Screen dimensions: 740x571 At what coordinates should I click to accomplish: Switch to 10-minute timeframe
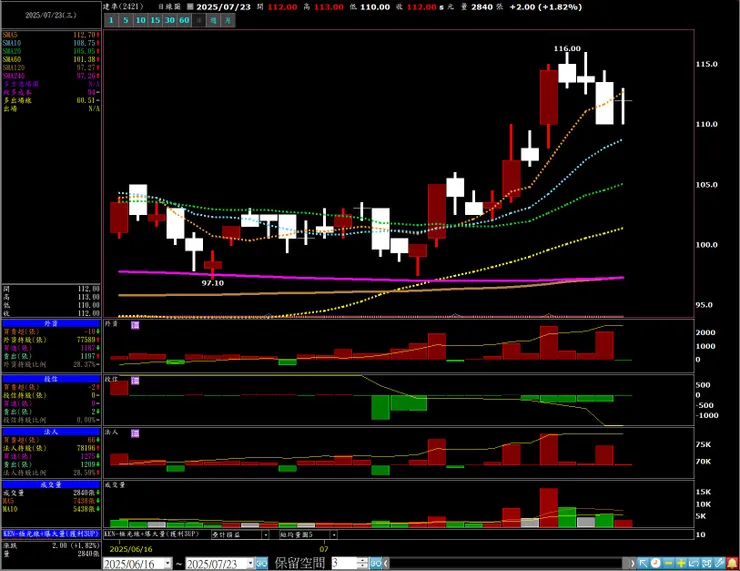click(141, 20)
